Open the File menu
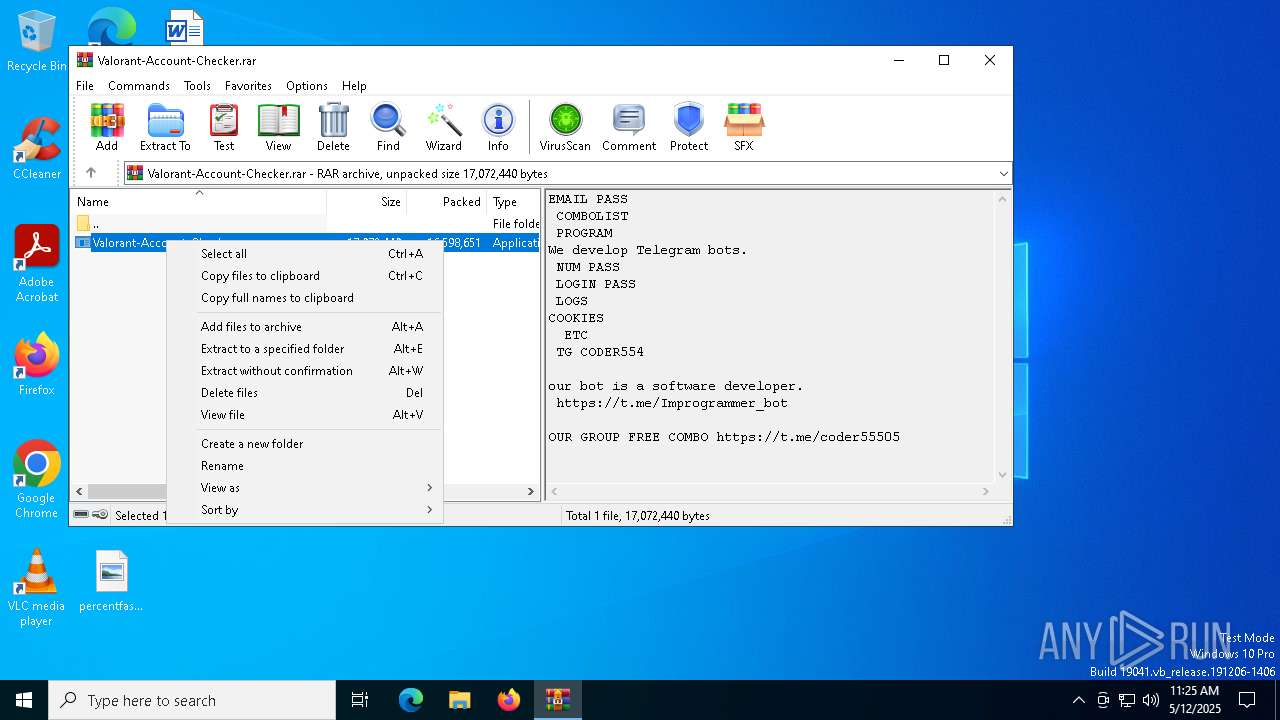The width and height of the screenshot is (1280, 720). 85,86
